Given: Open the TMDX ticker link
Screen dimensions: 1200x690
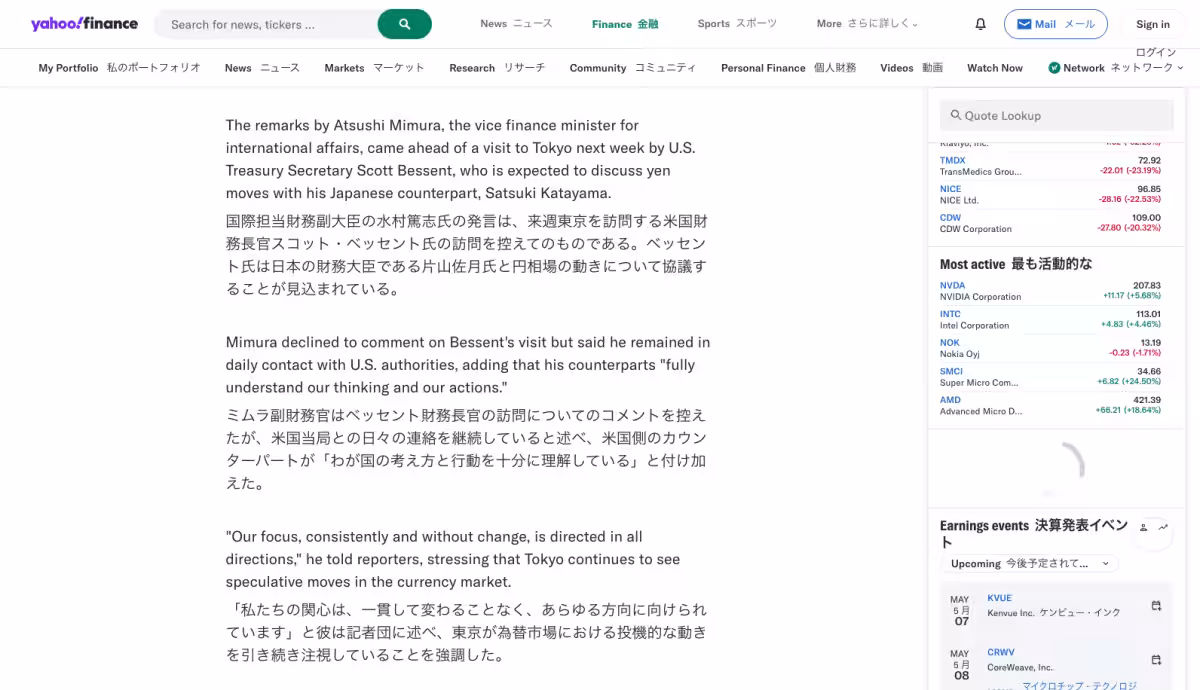Looking at the screenshot, I should pos(953,160).
